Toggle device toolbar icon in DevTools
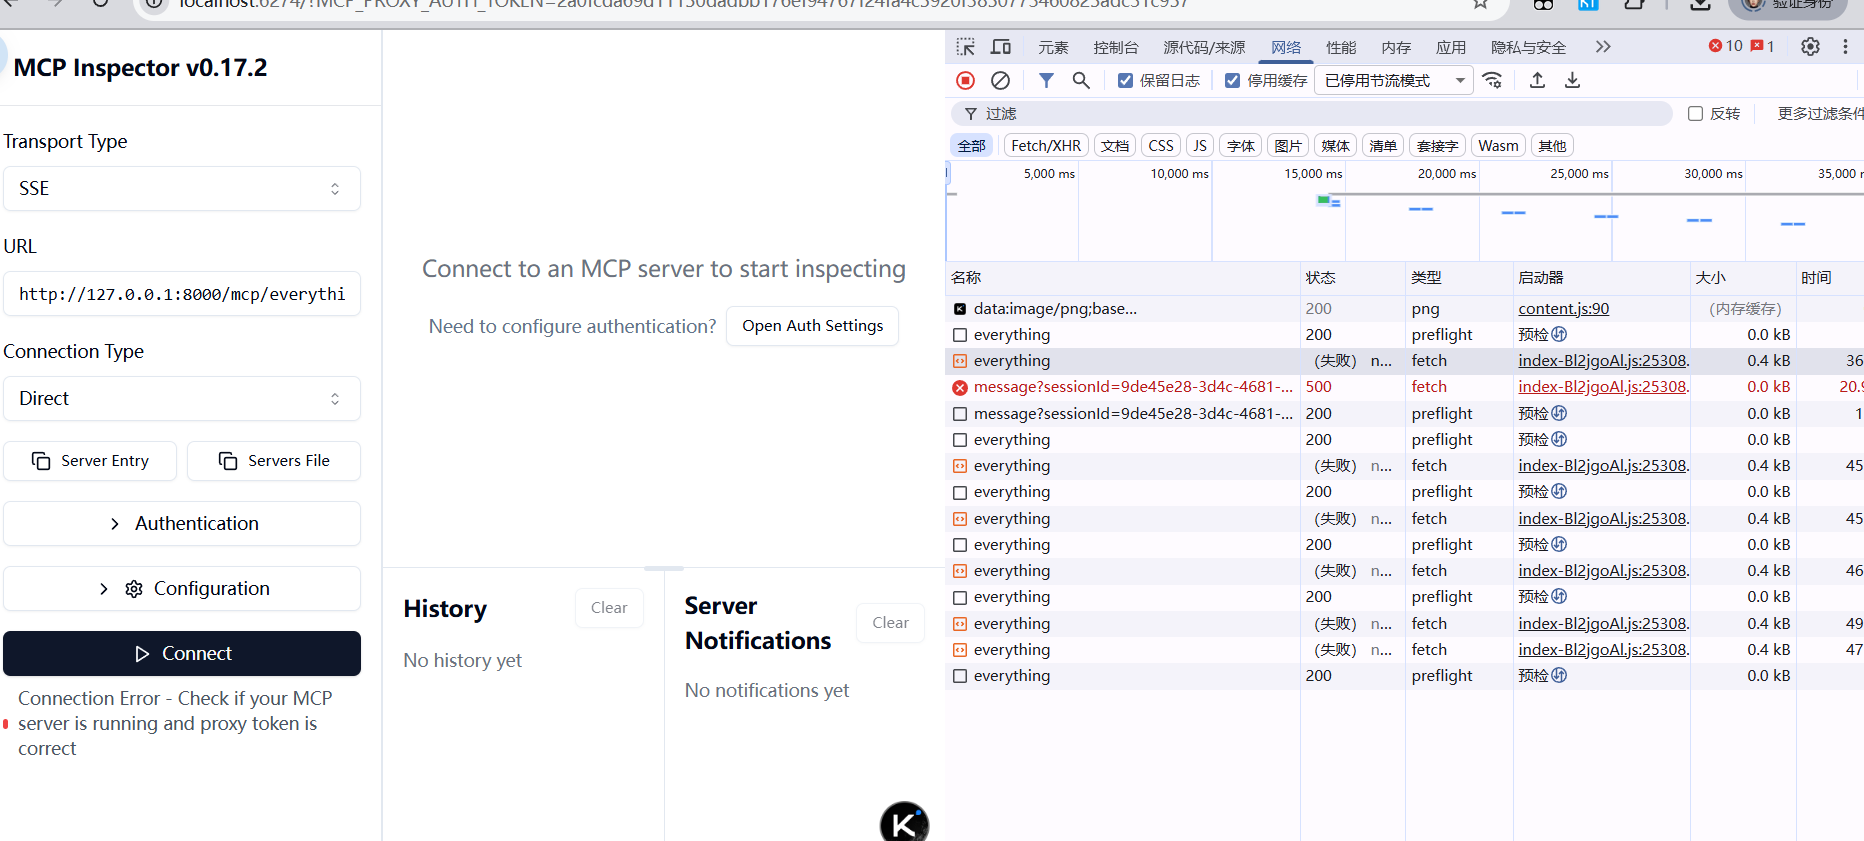Viewport: 1864px width, 841px height. click(x=1001, y=47)
